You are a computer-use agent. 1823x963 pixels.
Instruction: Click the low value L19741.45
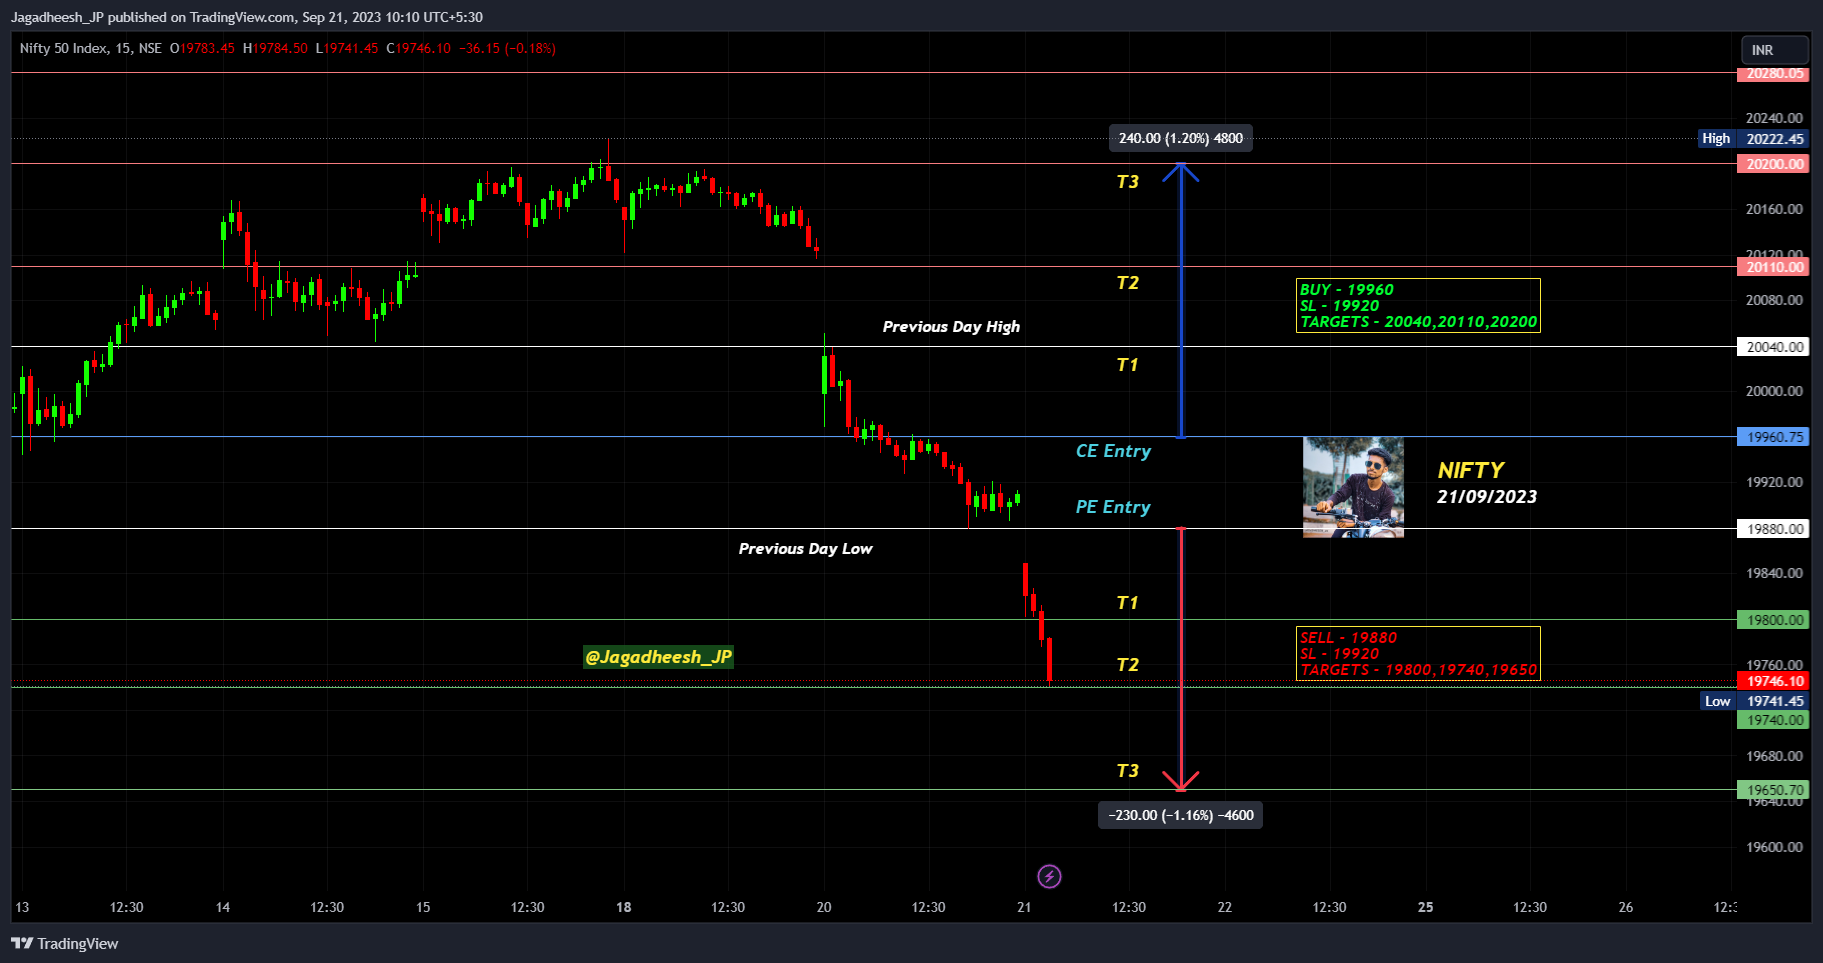[347, 48]
